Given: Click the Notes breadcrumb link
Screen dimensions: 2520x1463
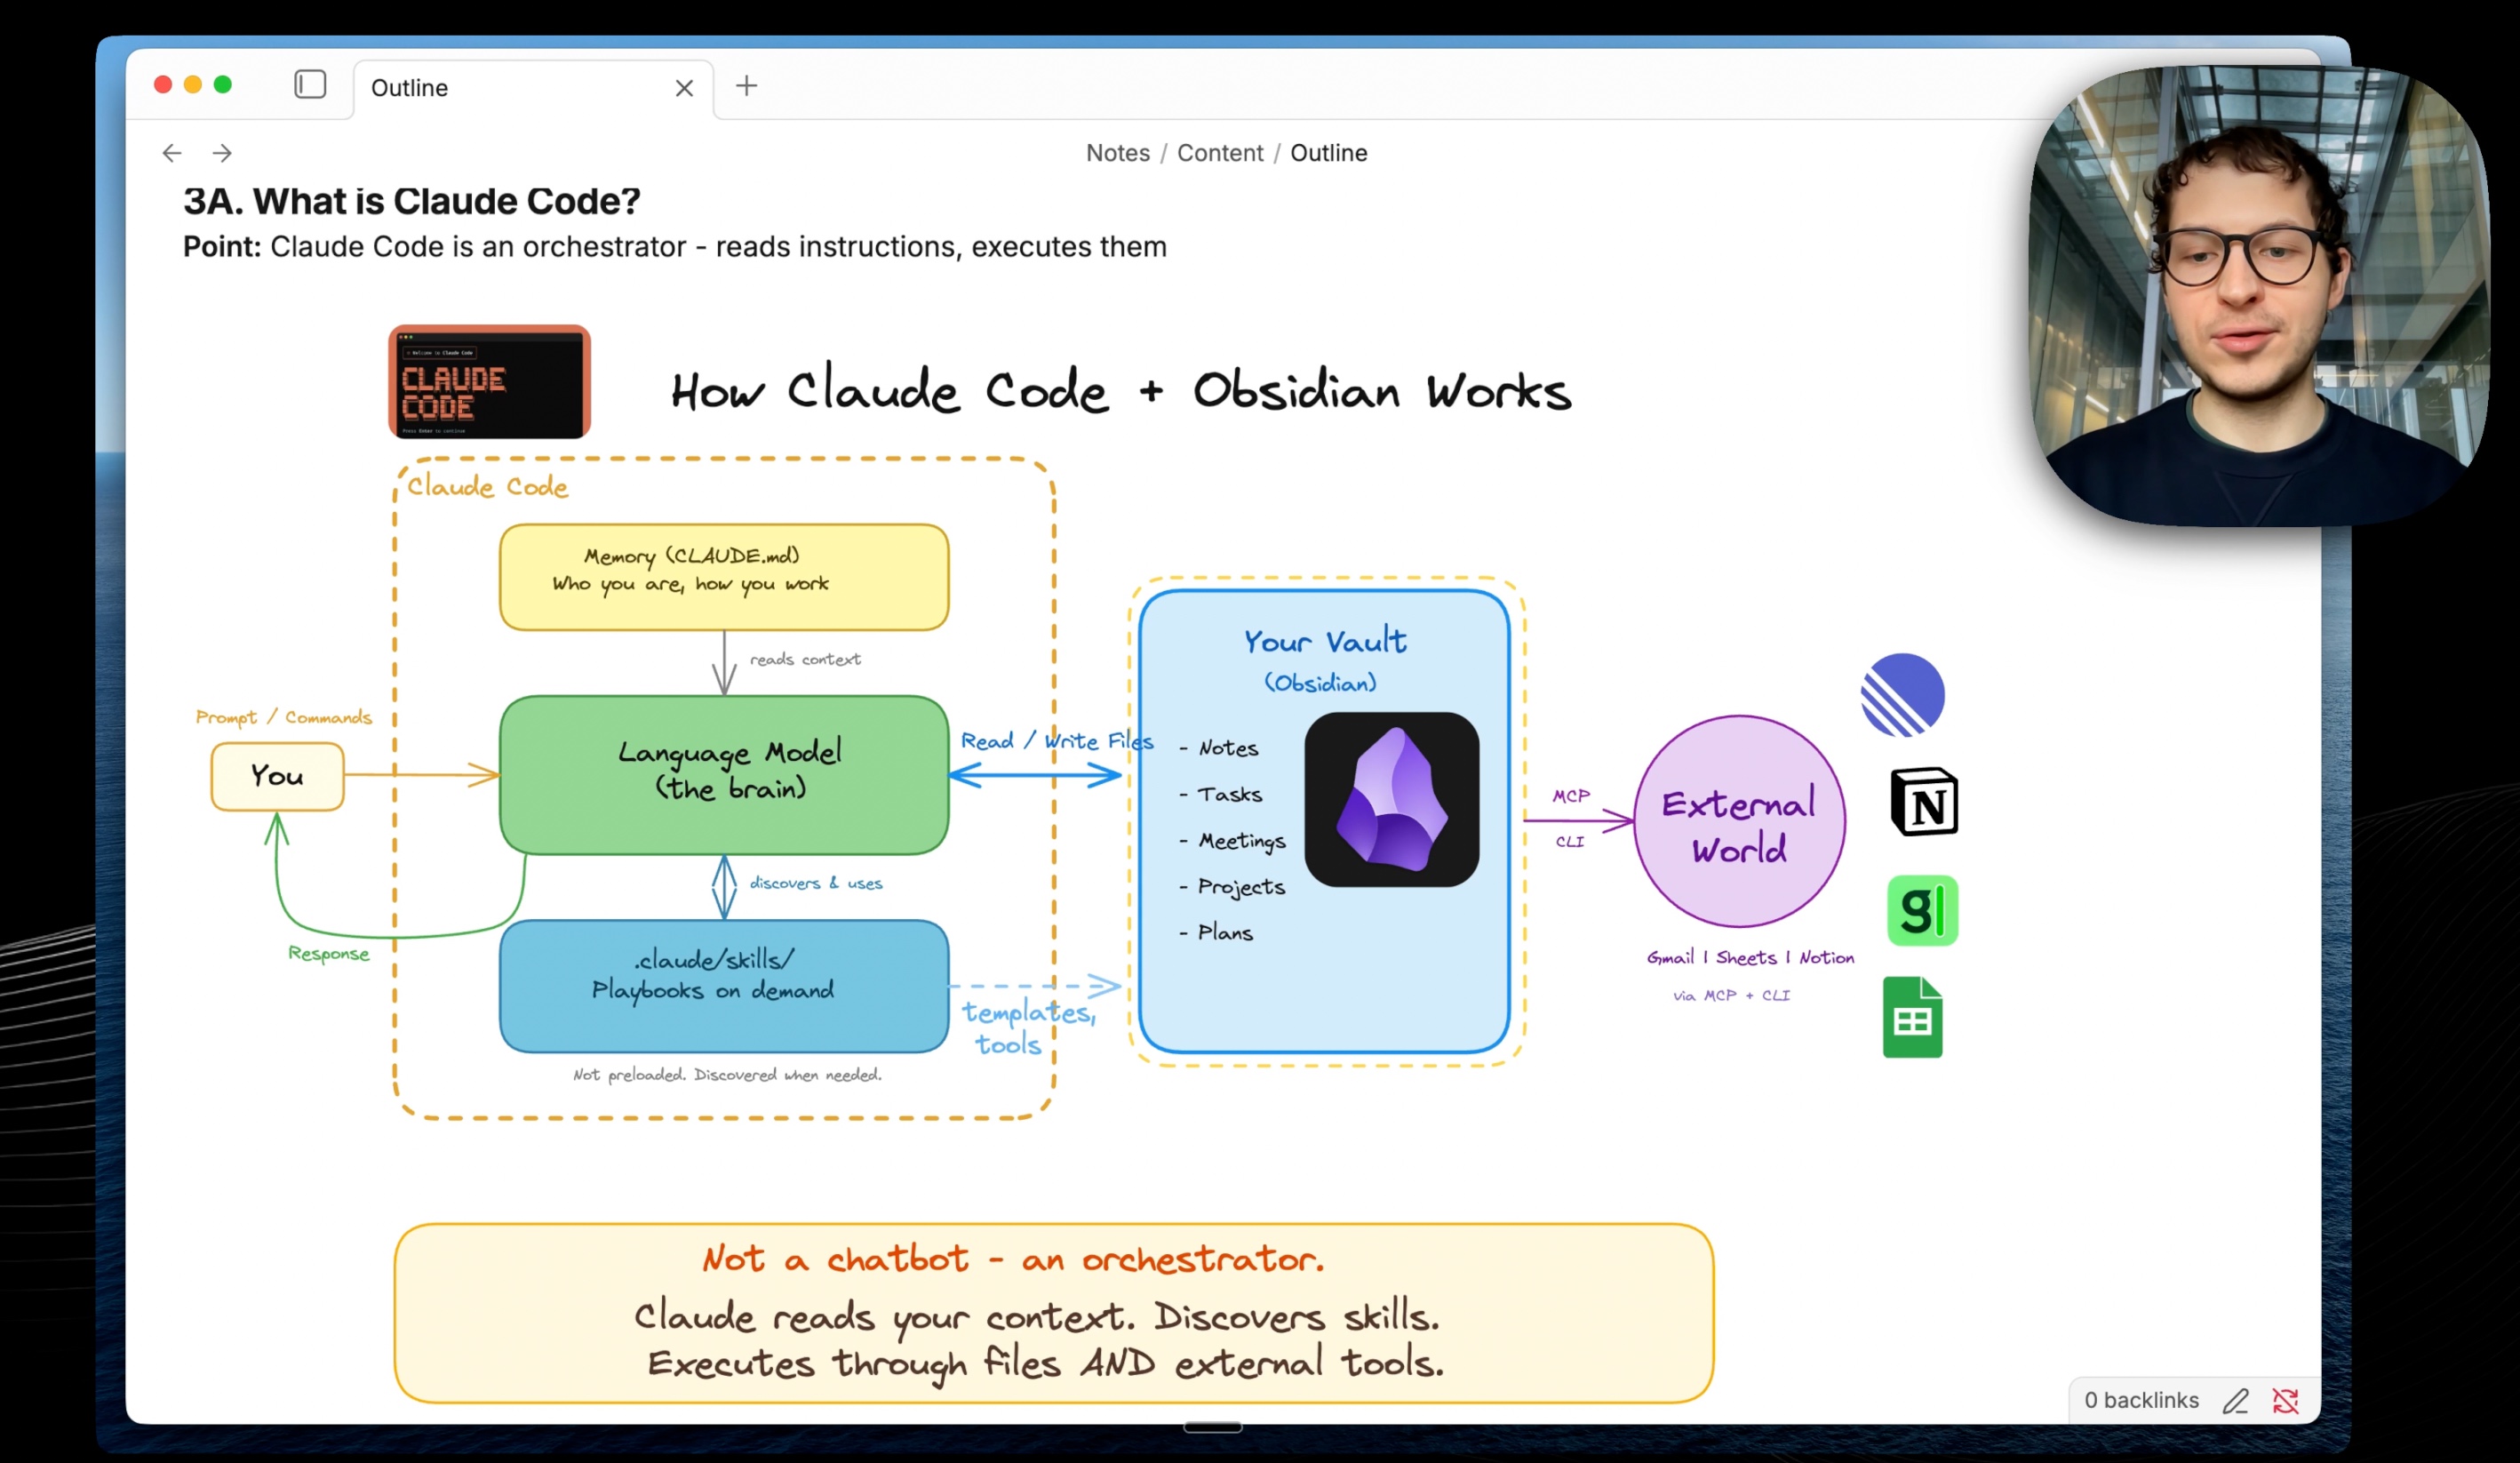Looking at the screenshot, I should pos(1117,152).
